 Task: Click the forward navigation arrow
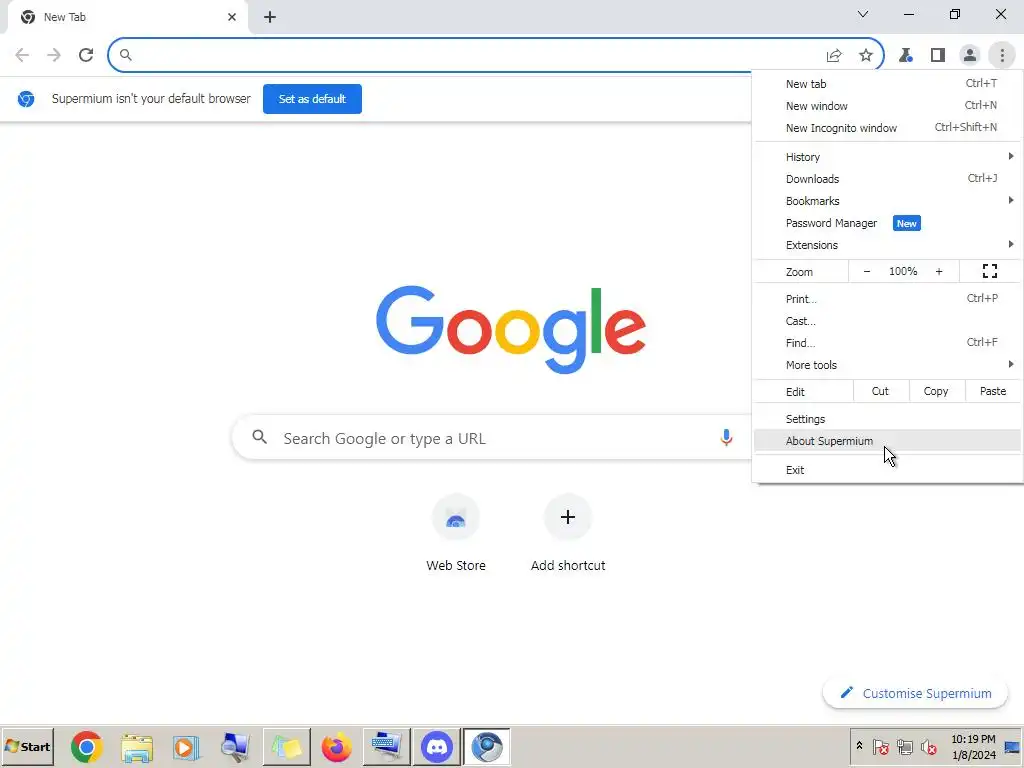coord(54,55)
